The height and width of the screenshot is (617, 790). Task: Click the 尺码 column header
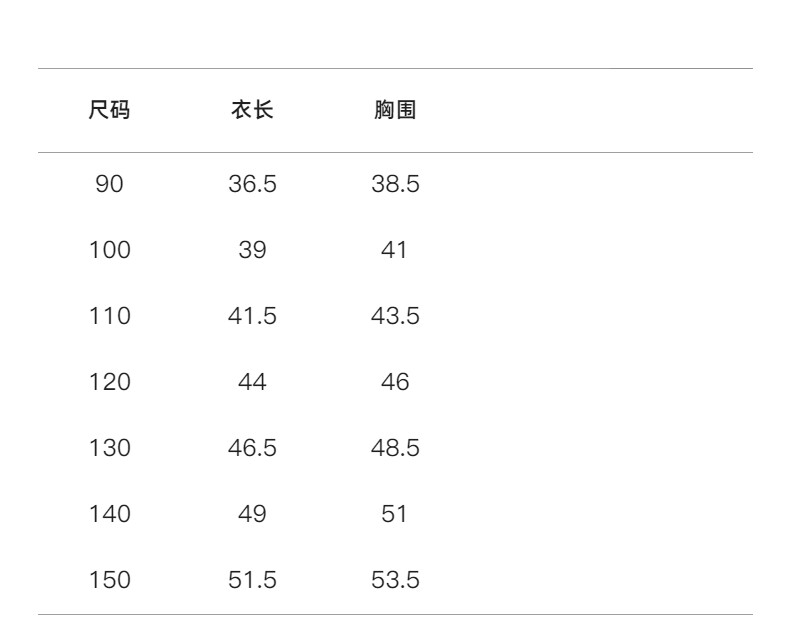(x=110, y=111)
